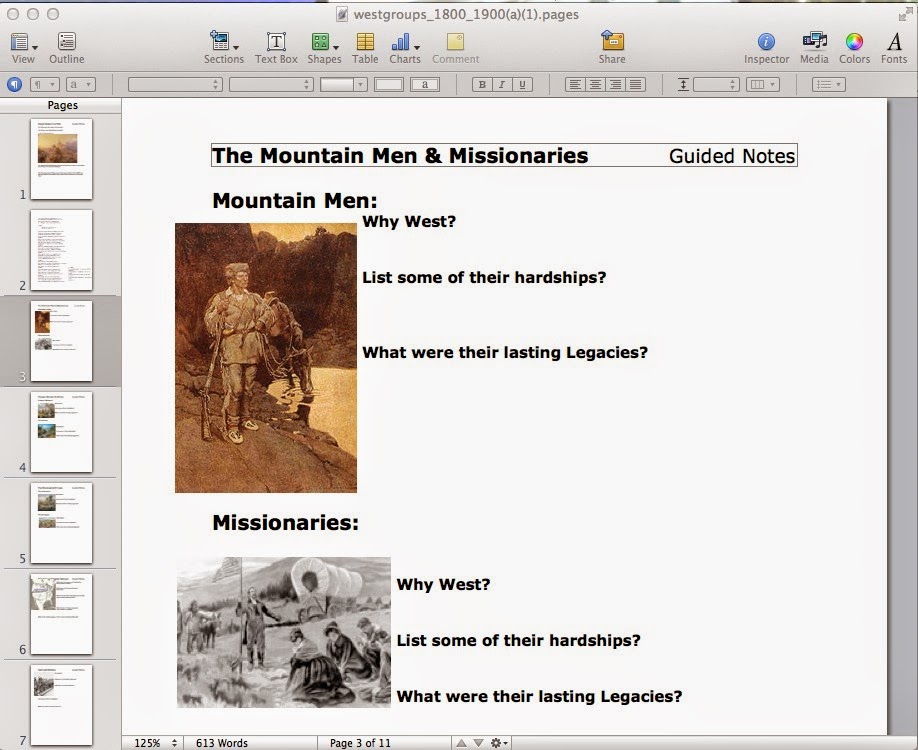Click the Mountain Men: heading

click(x=294, y=200)
